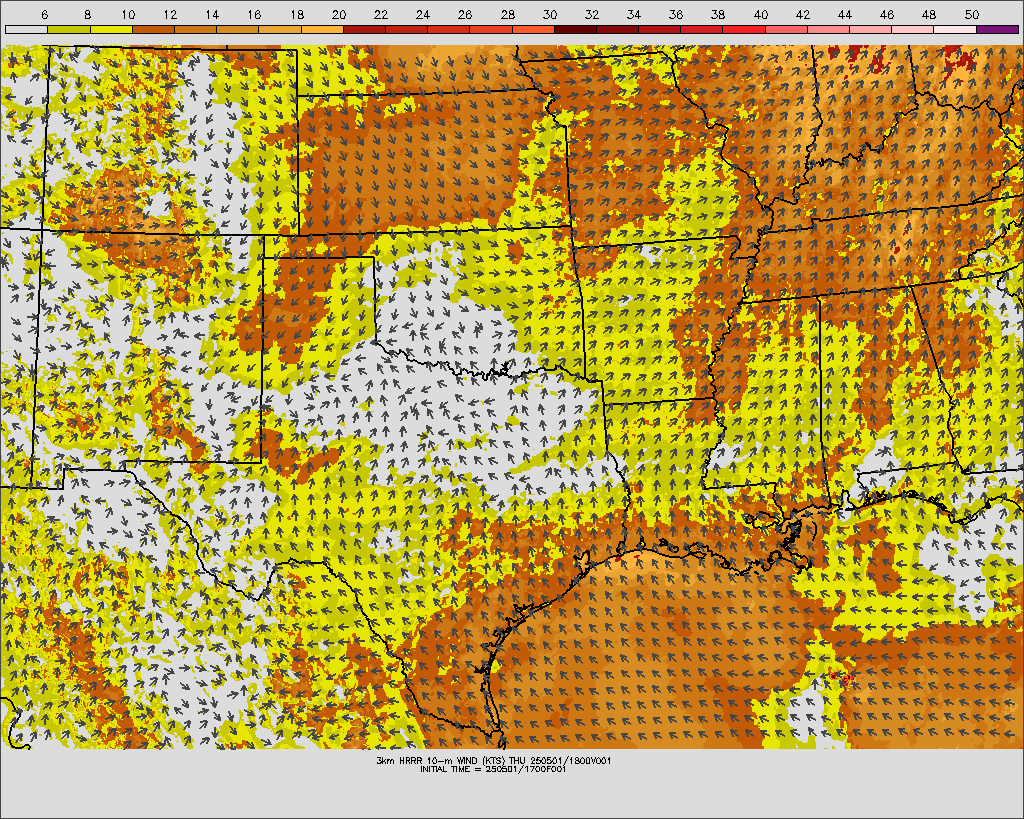Click the "3km HRRR 10-m WIND (KTS)" caption line
1024x819 pixels.
point(493,761)
